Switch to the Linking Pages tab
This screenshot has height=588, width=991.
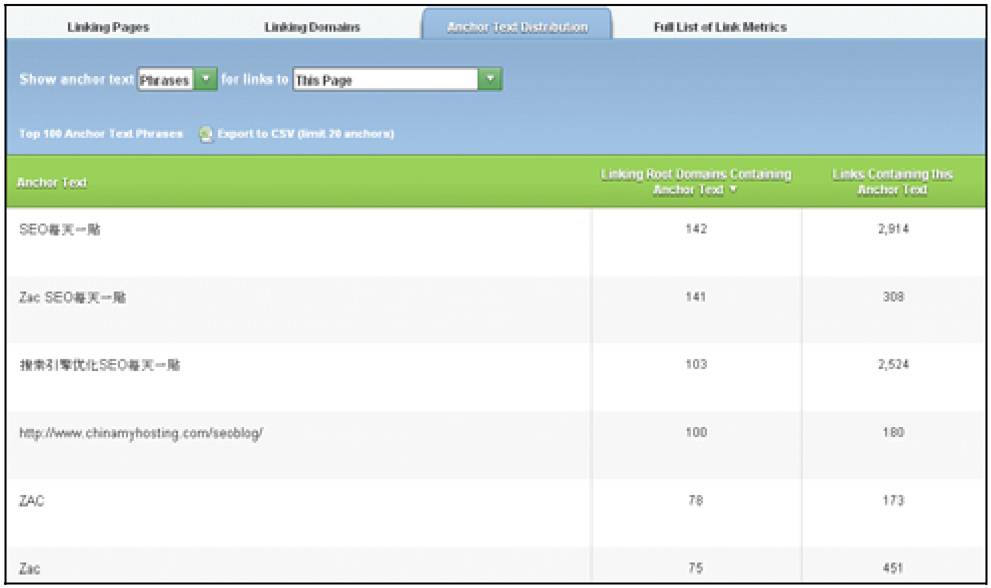108,27
